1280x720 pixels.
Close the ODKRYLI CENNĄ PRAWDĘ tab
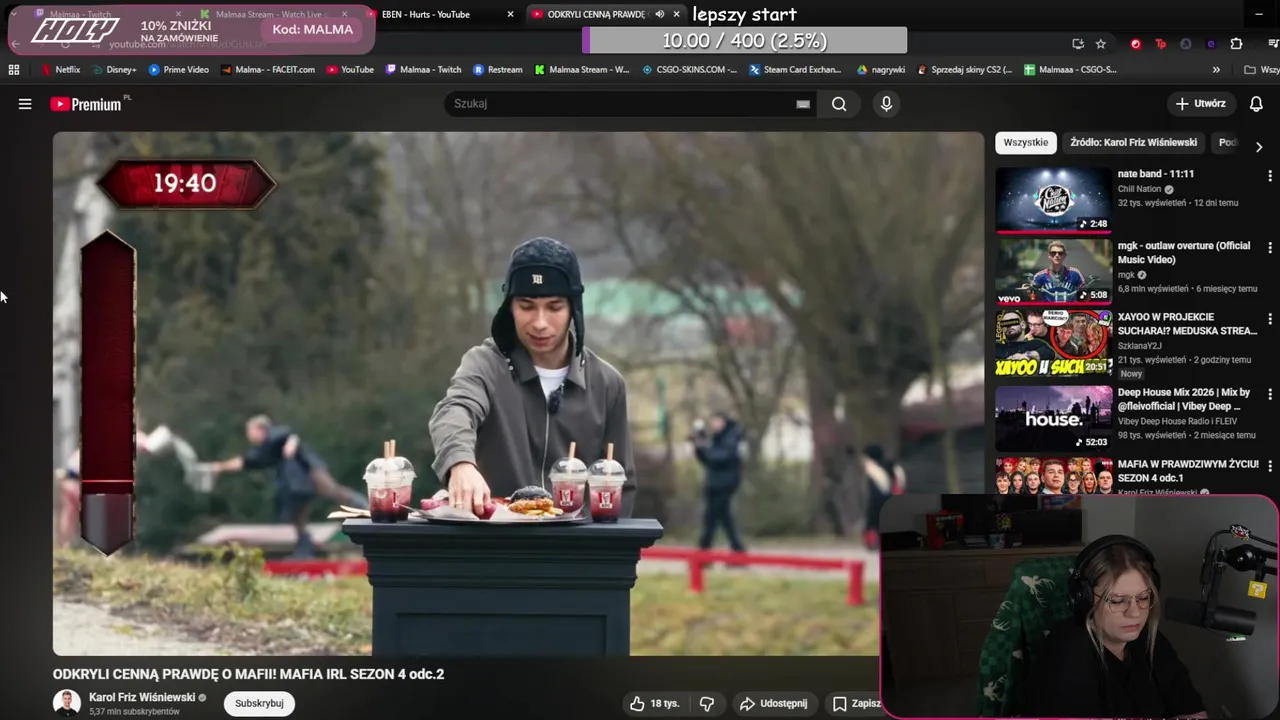click(x=677, y=14)
